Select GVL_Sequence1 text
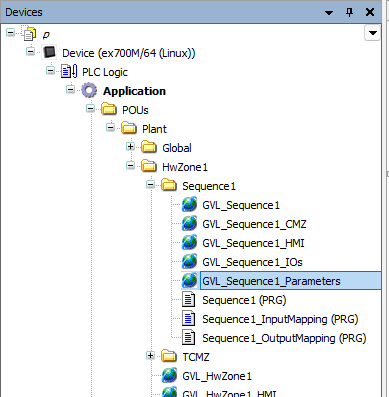The height and width of the screenshot is (397, 389). click(241, 205)
